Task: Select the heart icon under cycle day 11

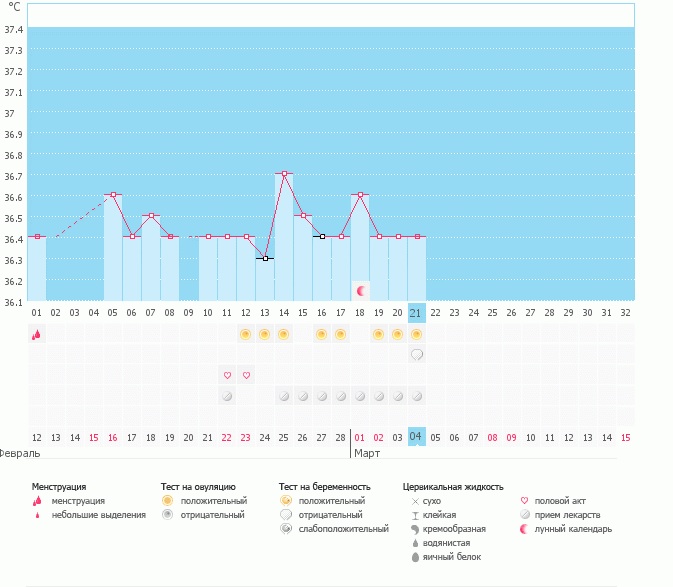Action: (x=227, y=375)
